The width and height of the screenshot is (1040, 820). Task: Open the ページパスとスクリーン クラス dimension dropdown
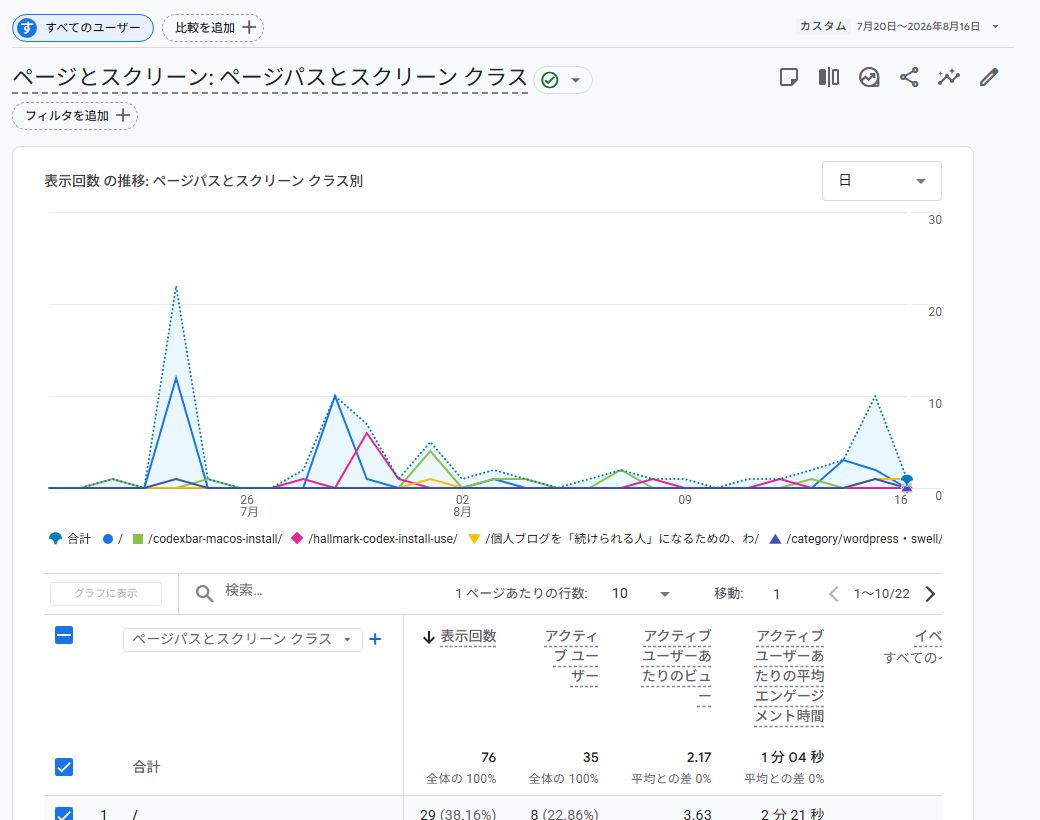(243, 640)
